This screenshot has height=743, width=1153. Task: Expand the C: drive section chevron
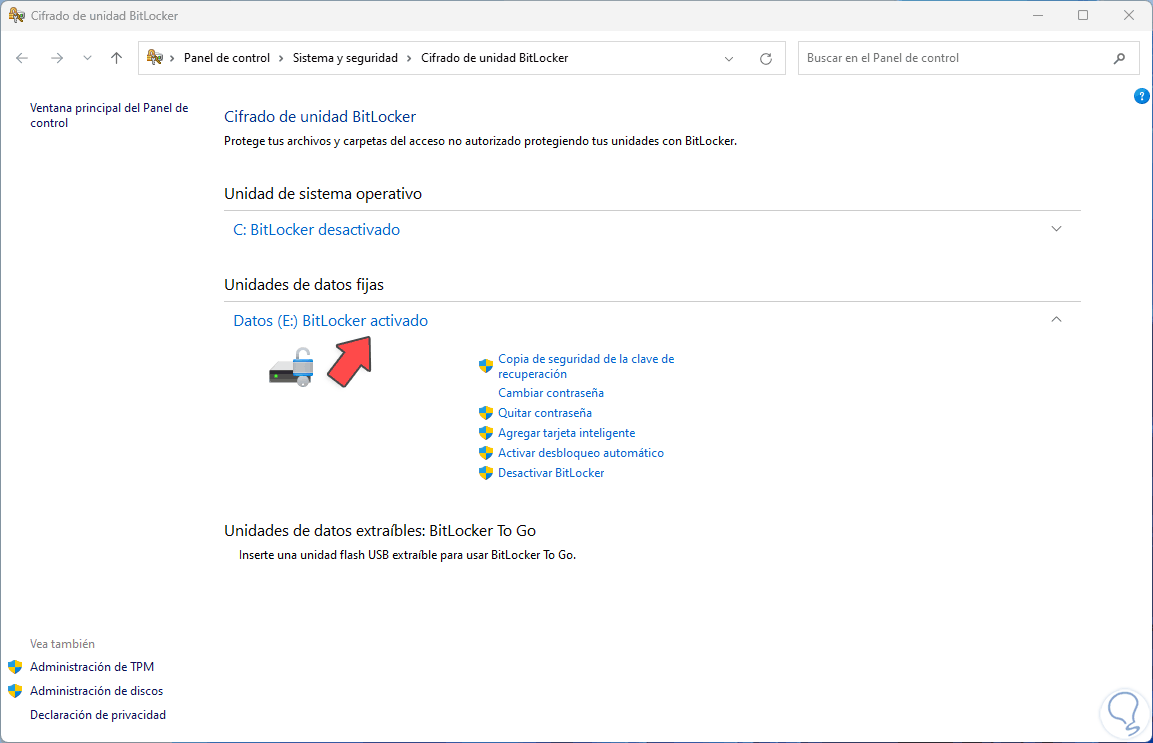coord(1056,229)
